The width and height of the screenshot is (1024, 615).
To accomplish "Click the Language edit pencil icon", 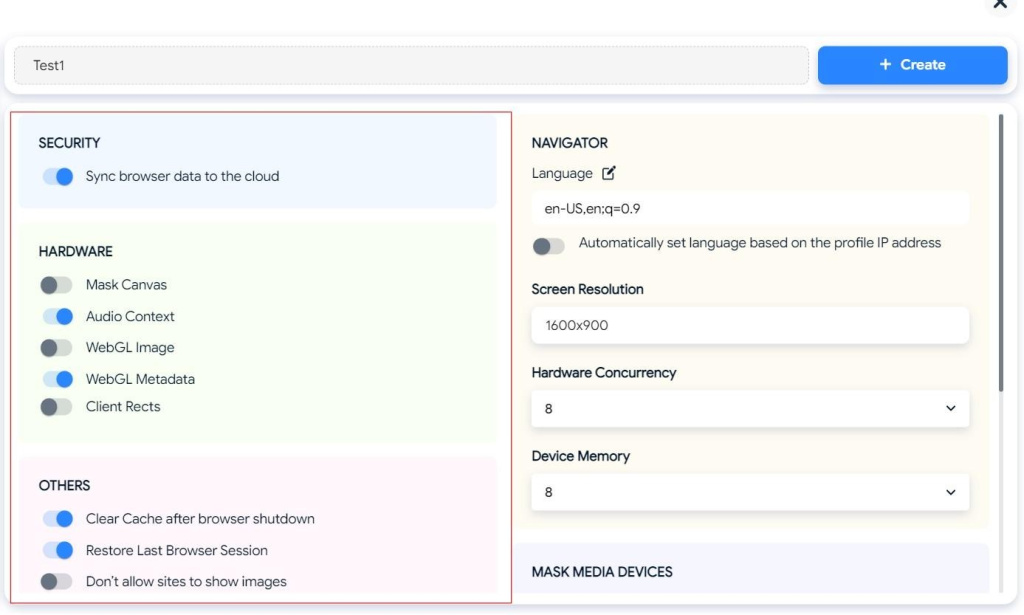I will click(609, 173).
